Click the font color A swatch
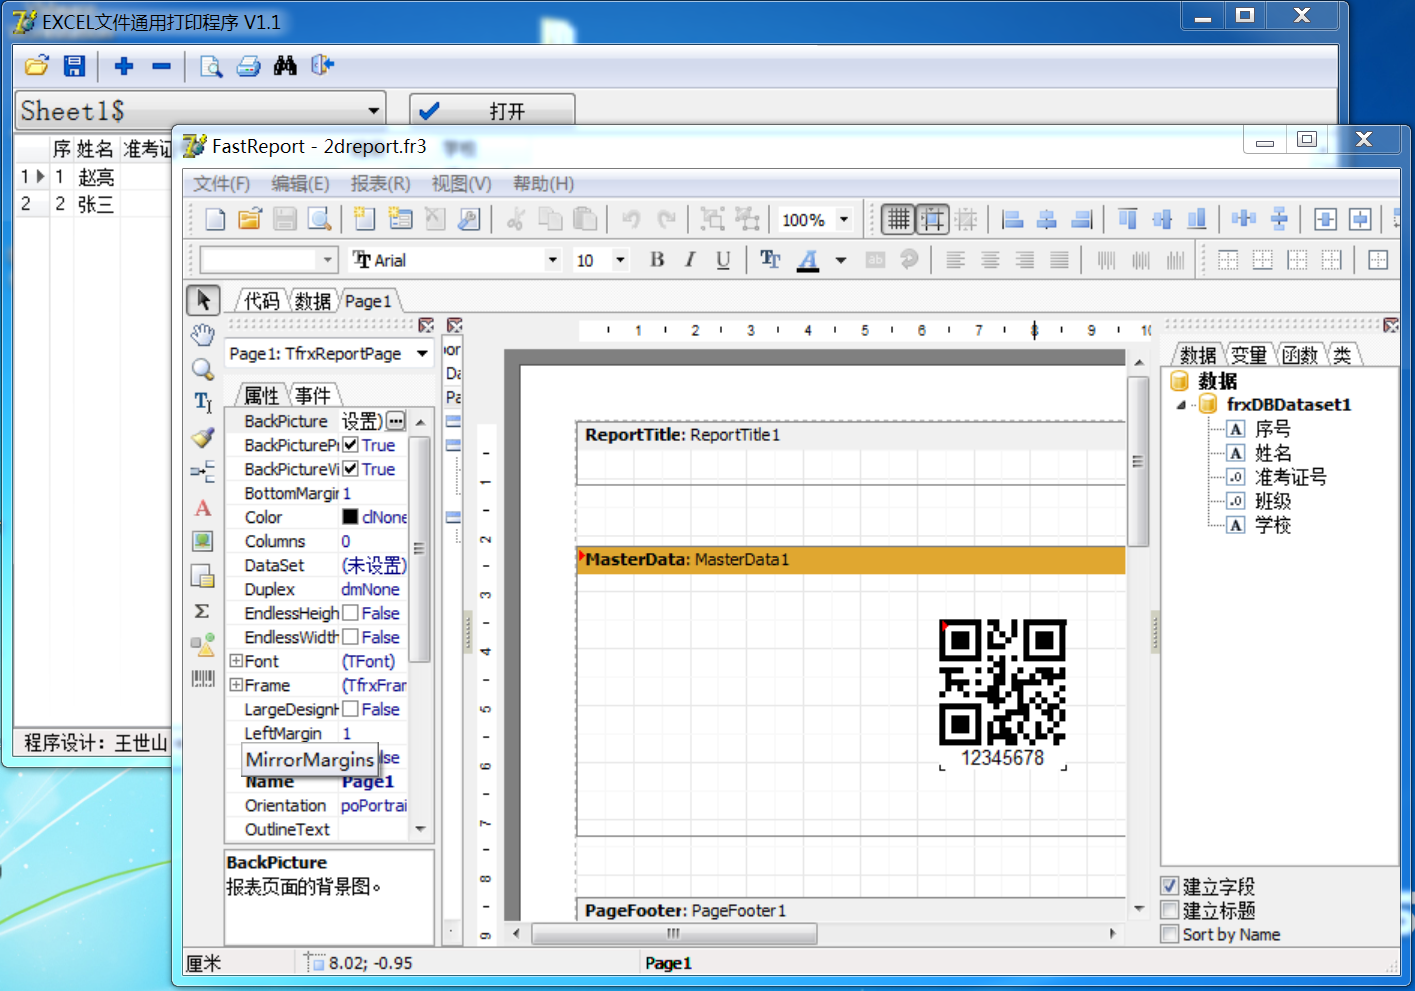 pyautogui.click(x=808, y=260)
